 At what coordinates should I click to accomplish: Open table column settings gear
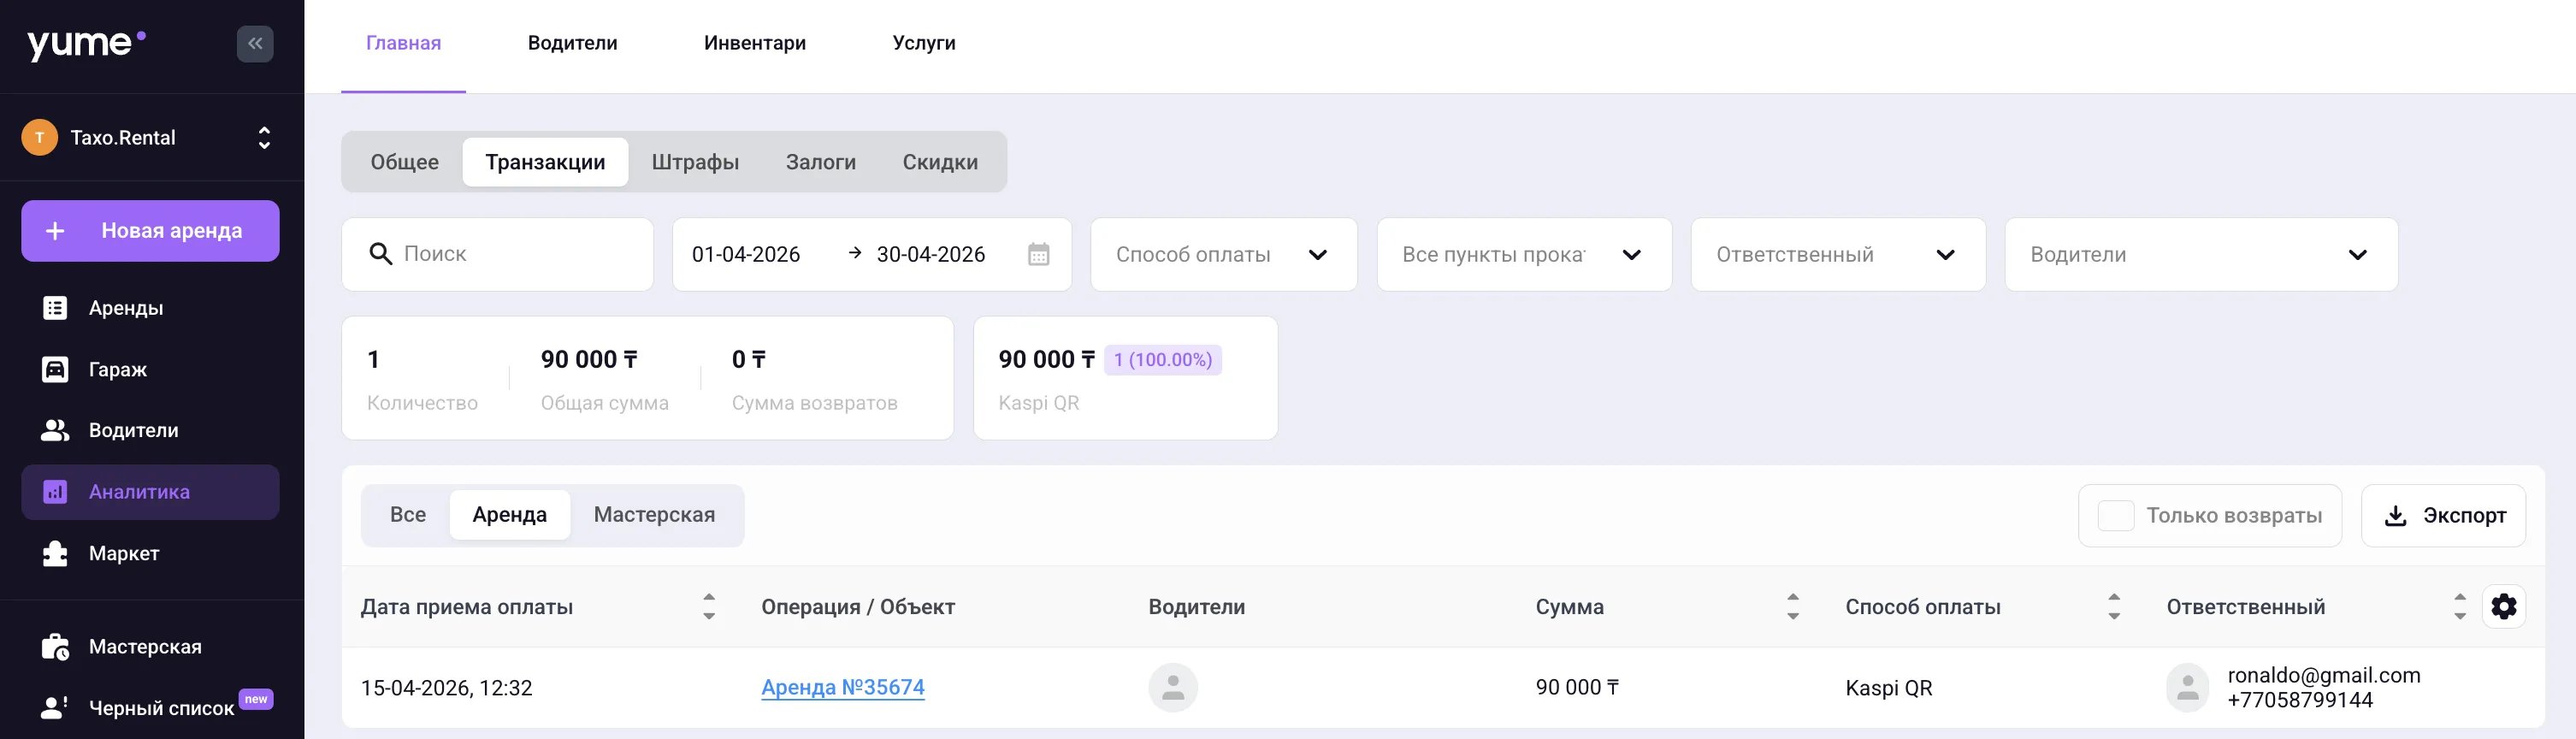pos(2503,606)
